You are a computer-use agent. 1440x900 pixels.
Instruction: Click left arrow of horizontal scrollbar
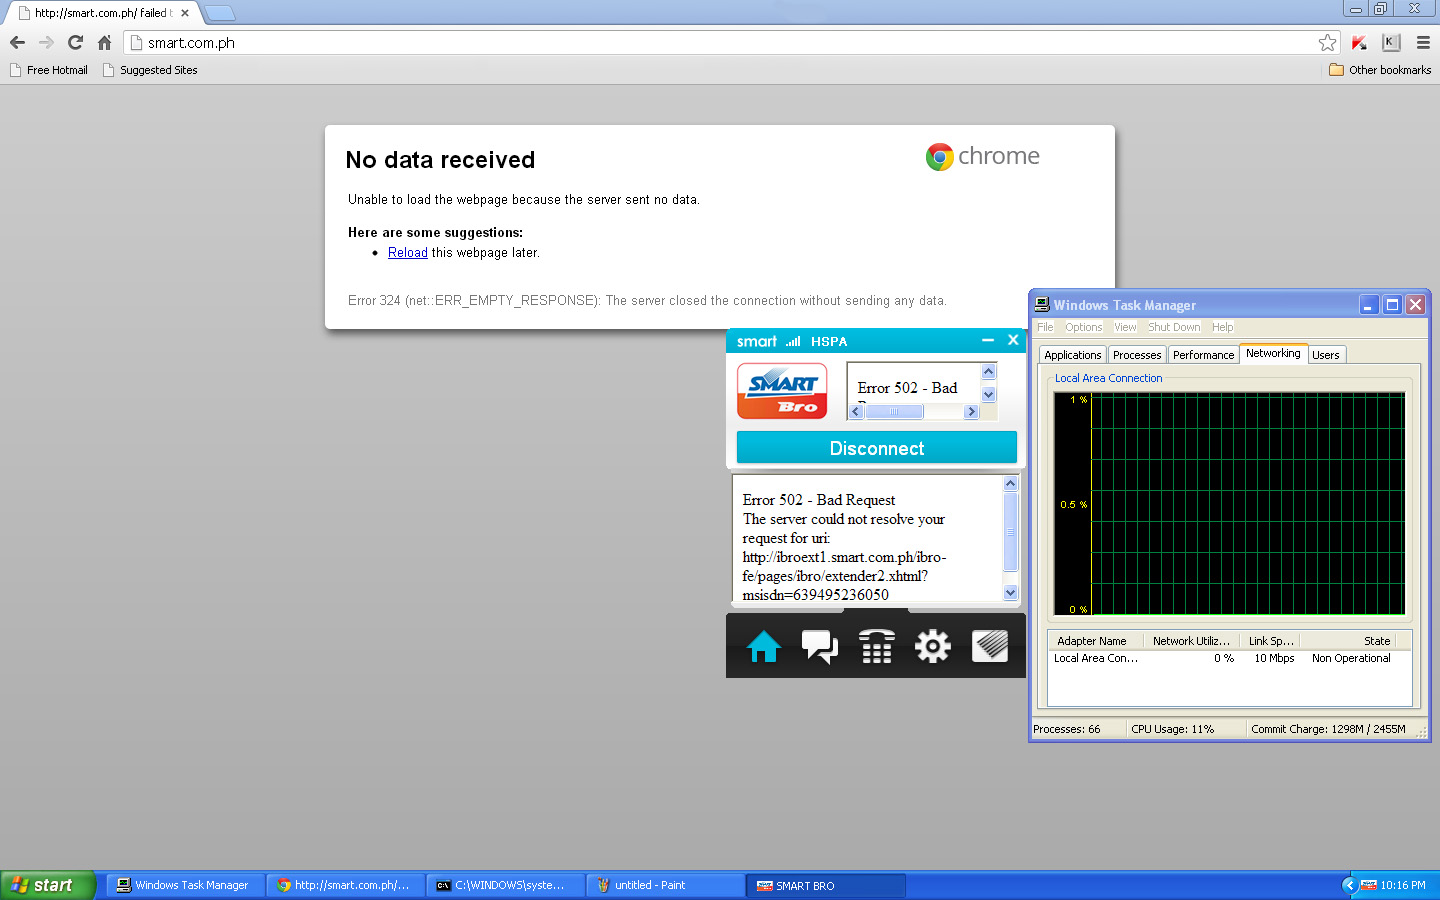coord(856,412)
